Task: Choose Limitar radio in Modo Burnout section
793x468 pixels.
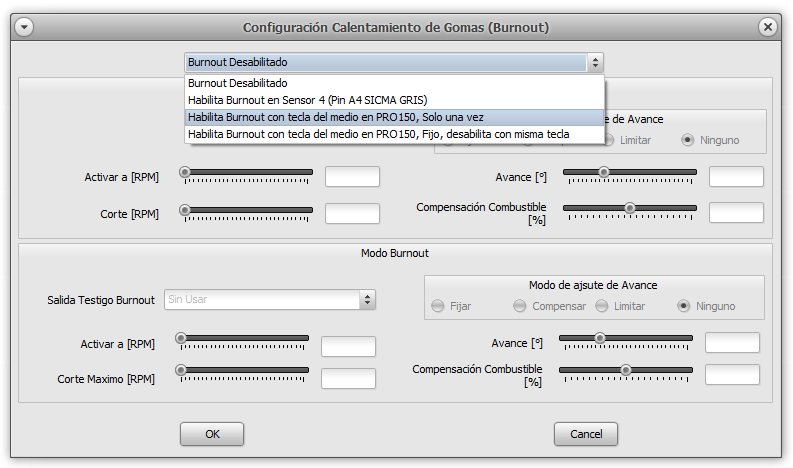Action: click(x=601, y=306)
